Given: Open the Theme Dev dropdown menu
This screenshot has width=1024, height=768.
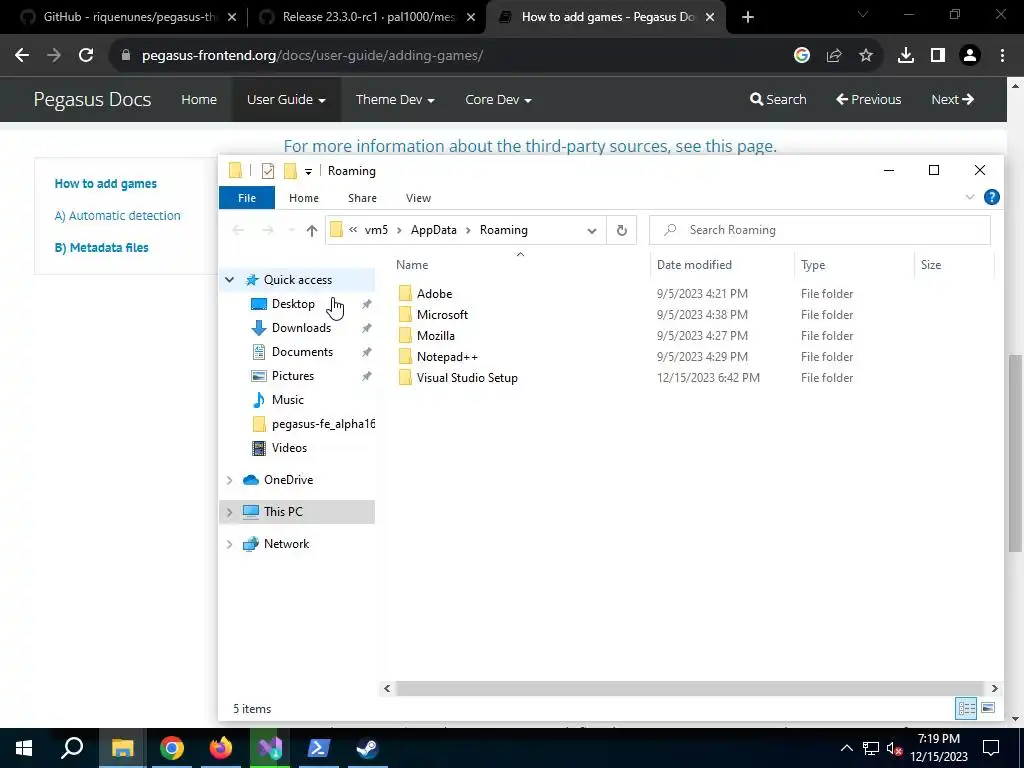Looking at the screenshot, I should pyautogui.click(x=394, y=99).
